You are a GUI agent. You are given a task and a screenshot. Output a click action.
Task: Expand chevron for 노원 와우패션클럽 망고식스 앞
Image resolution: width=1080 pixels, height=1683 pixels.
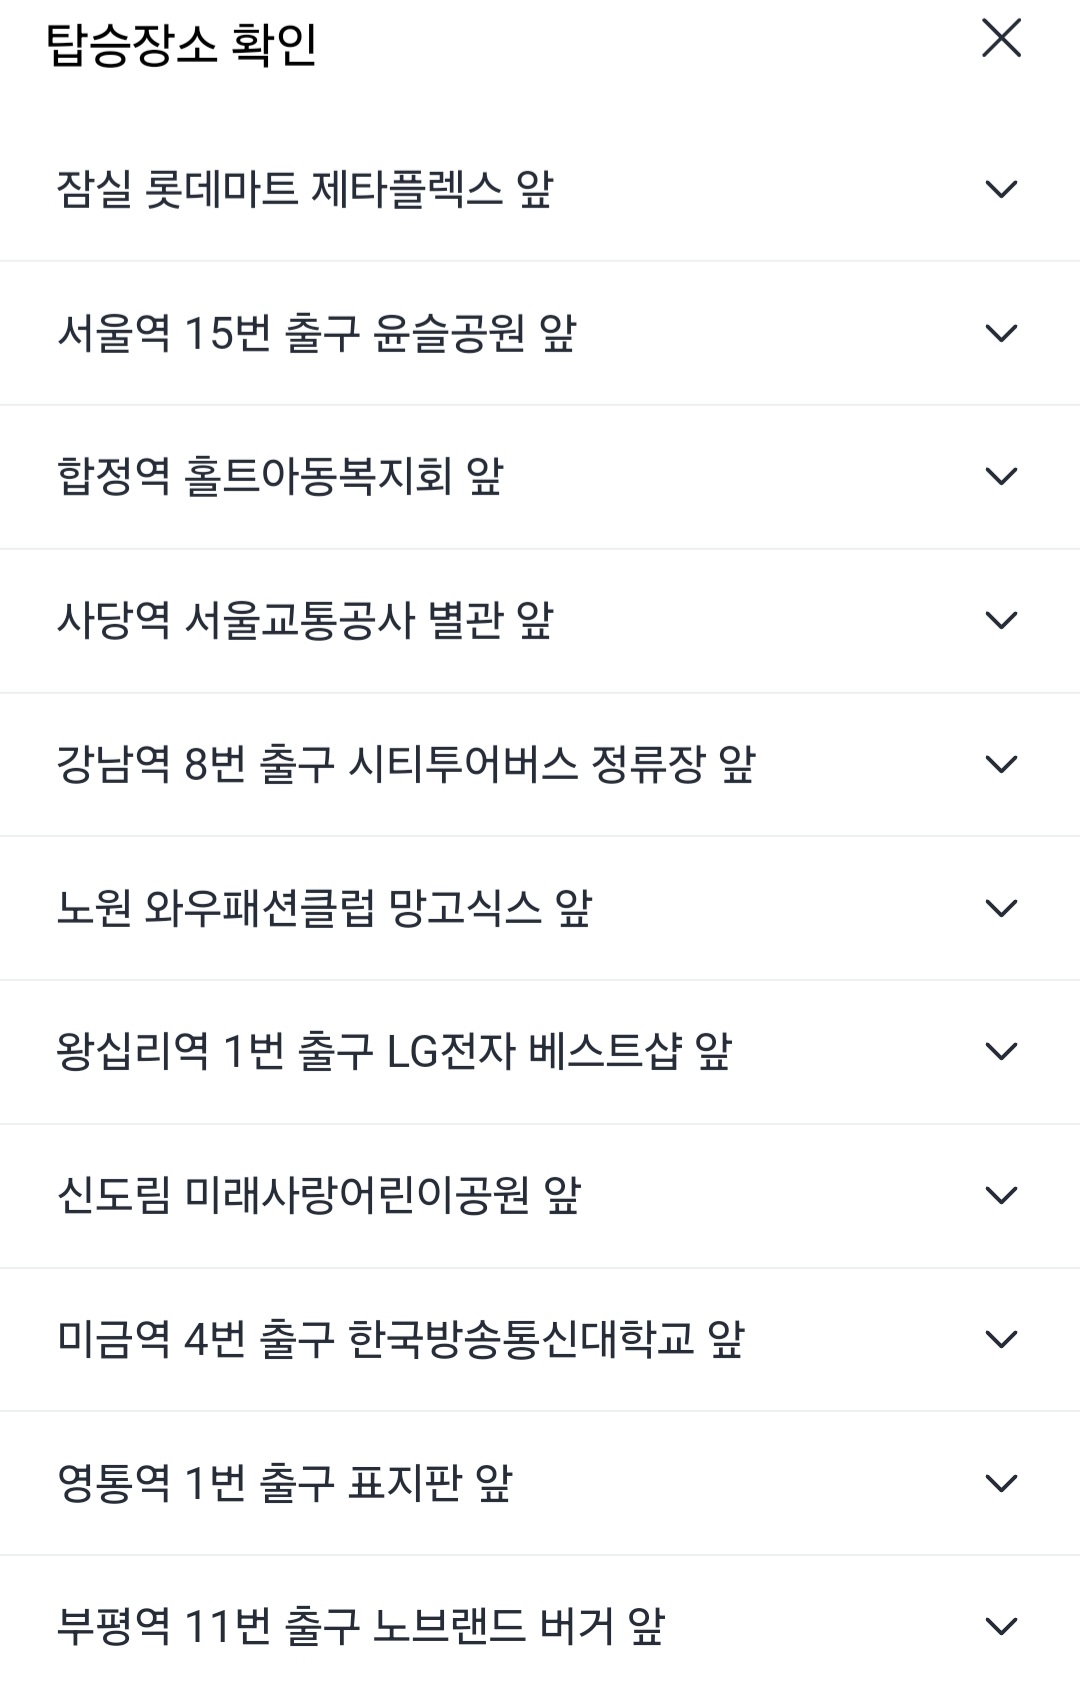pos(1001,908)
